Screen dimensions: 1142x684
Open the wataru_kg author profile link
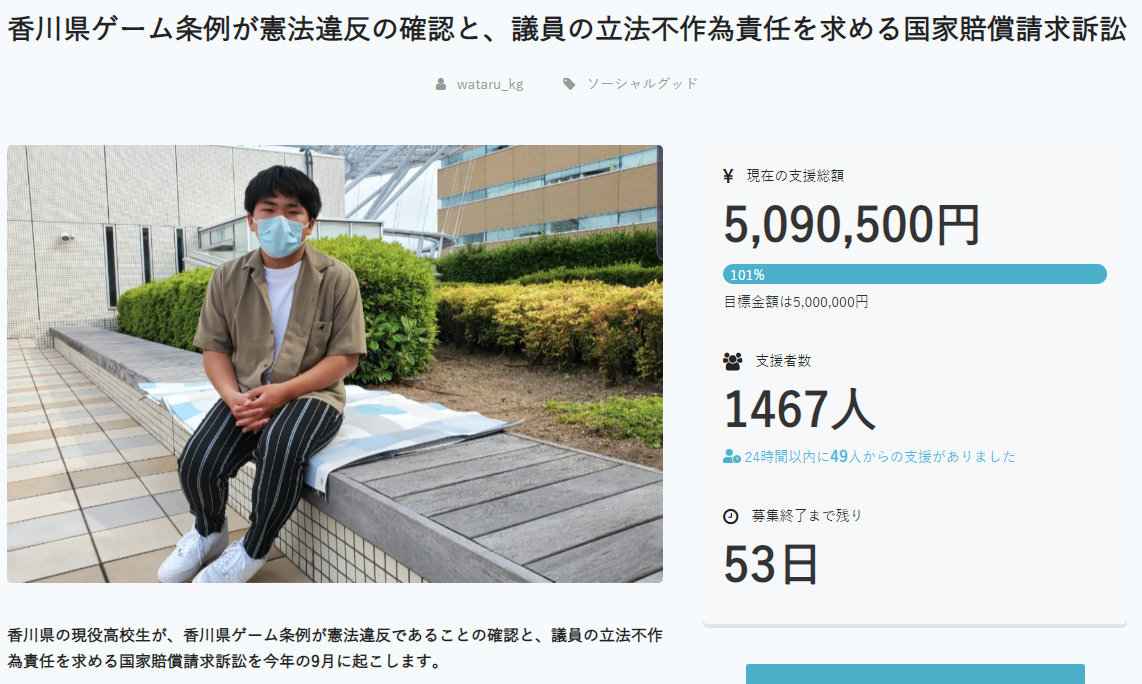click(x=490, y=84)
